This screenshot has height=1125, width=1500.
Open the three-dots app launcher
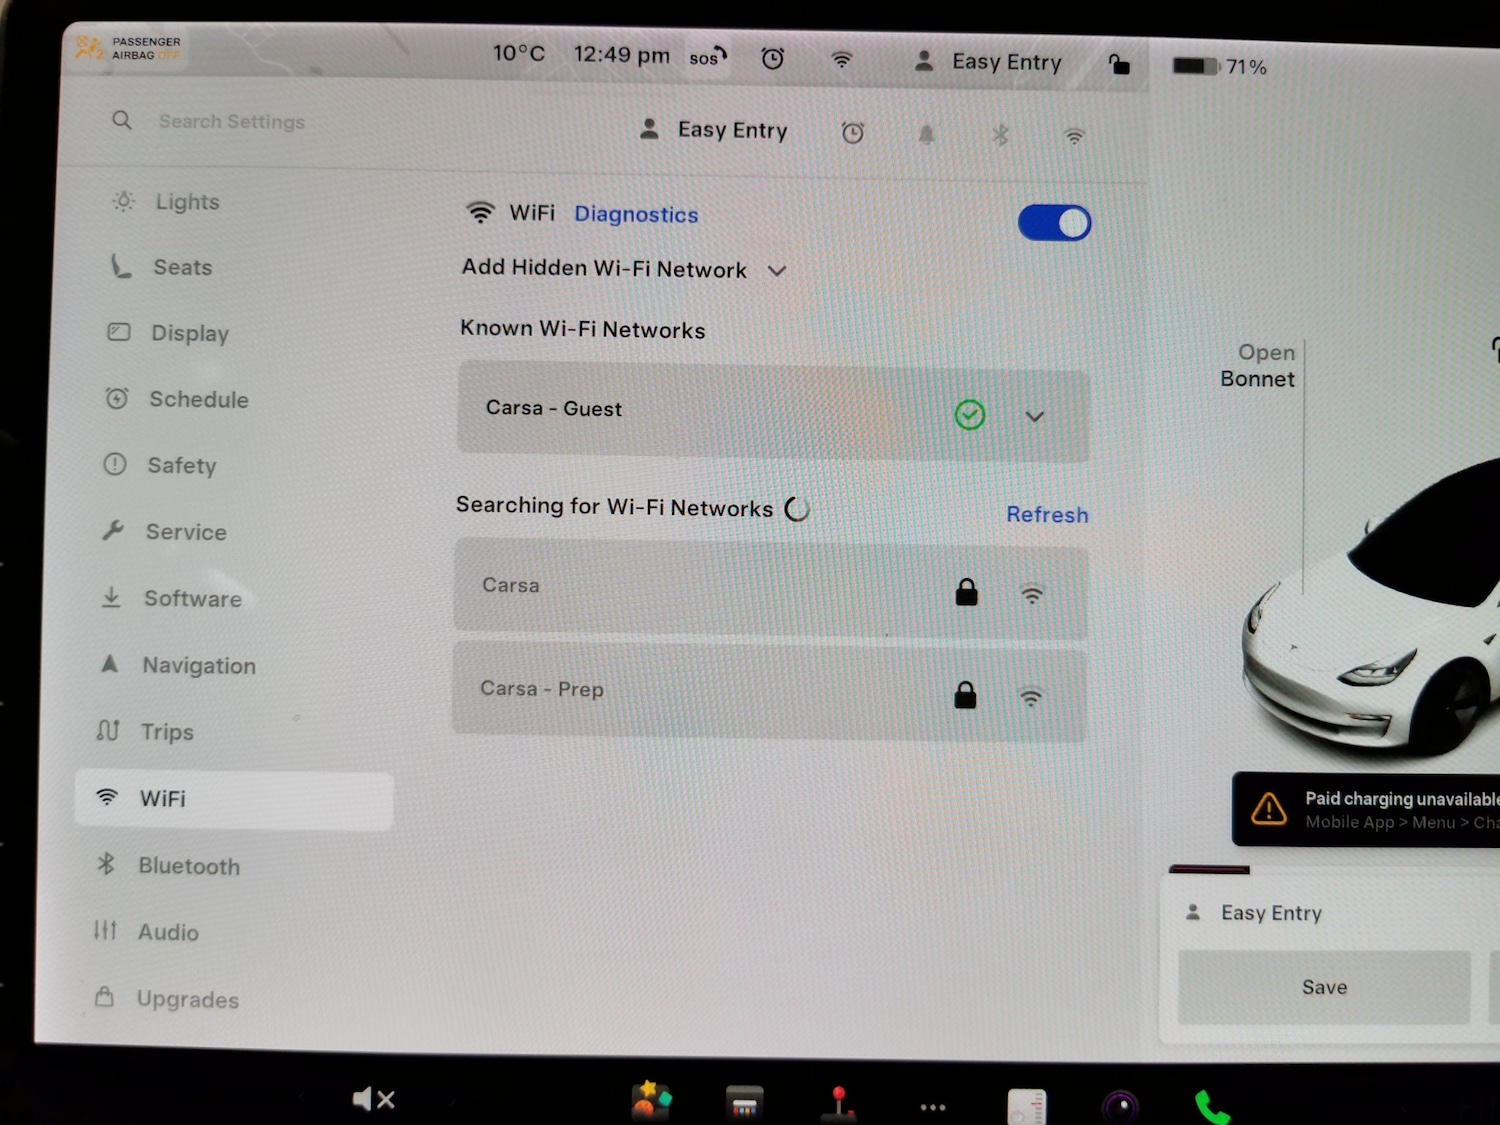[x=932, y=1107]
